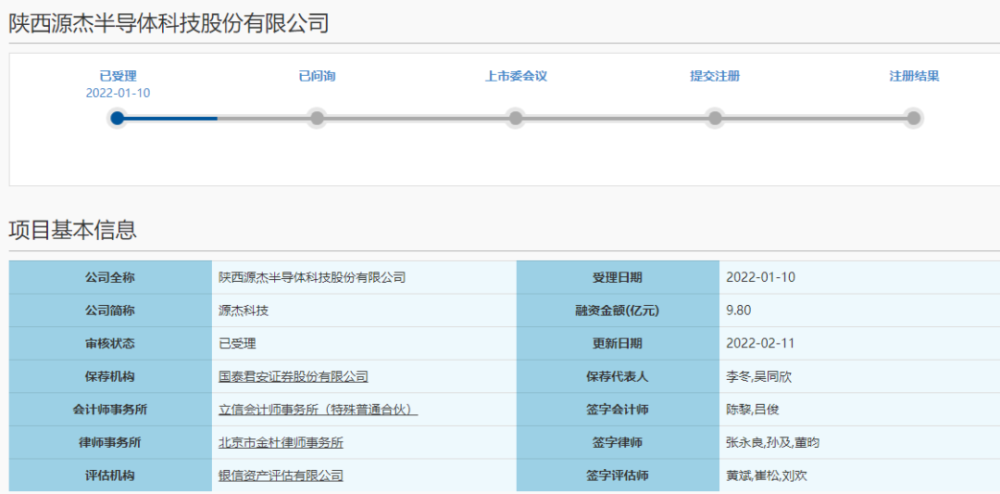Select the 注册结果 stage label
The image size is (1000, 494).
pyautogui.click(x=914, y=76)
